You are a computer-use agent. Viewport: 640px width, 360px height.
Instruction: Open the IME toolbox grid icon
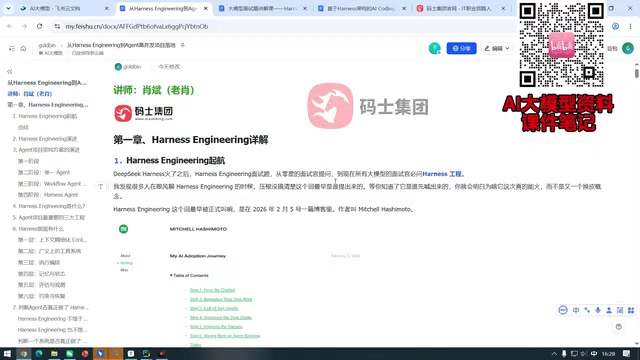(631, 310)
